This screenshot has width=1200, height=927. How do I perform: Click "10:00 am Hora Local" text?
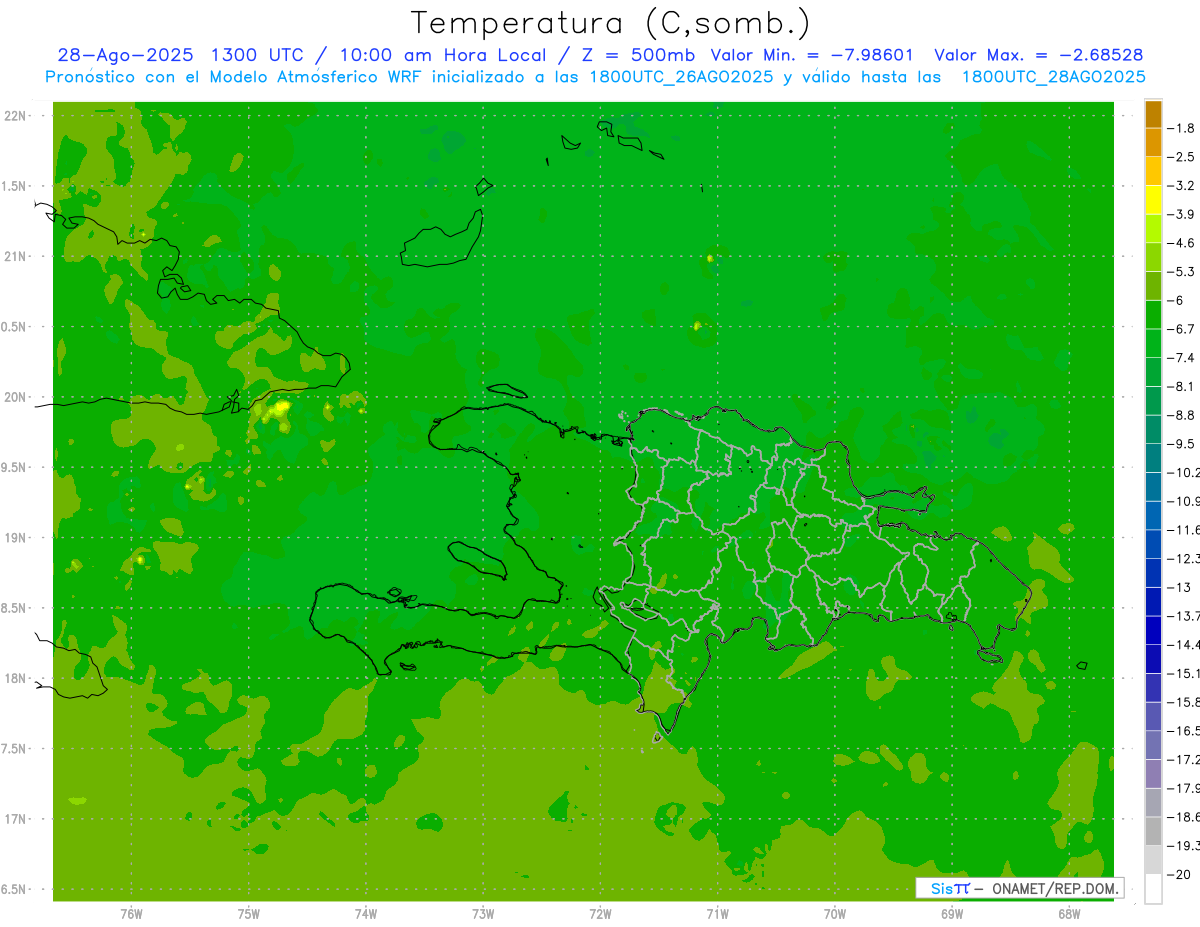(x=443, y=55)
